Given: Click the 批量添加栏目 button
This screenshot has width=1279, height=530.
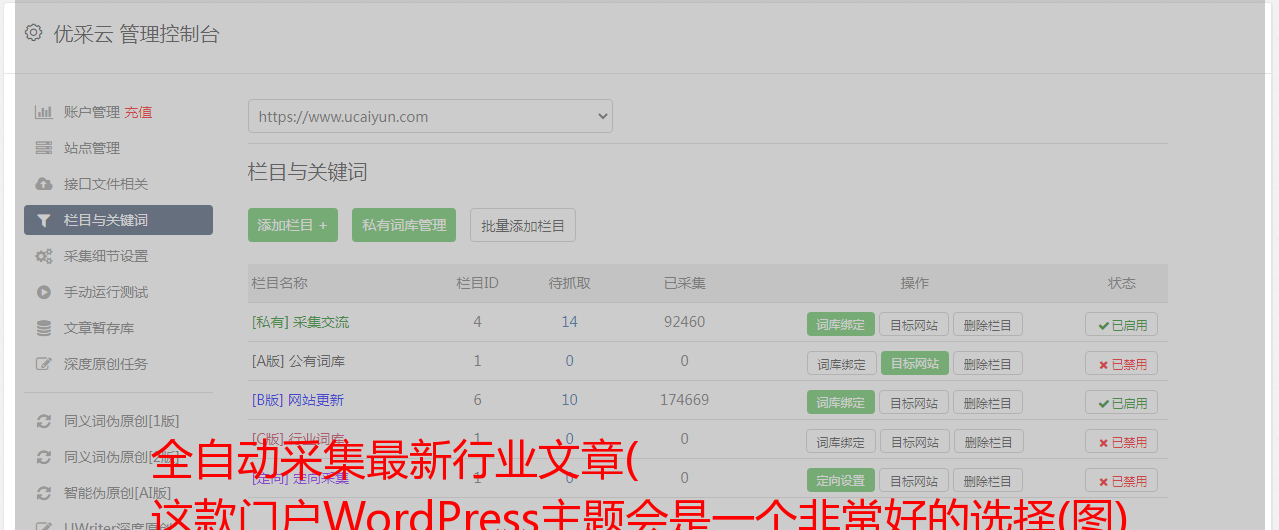Looking at the screenshot, I should (523, 225).
